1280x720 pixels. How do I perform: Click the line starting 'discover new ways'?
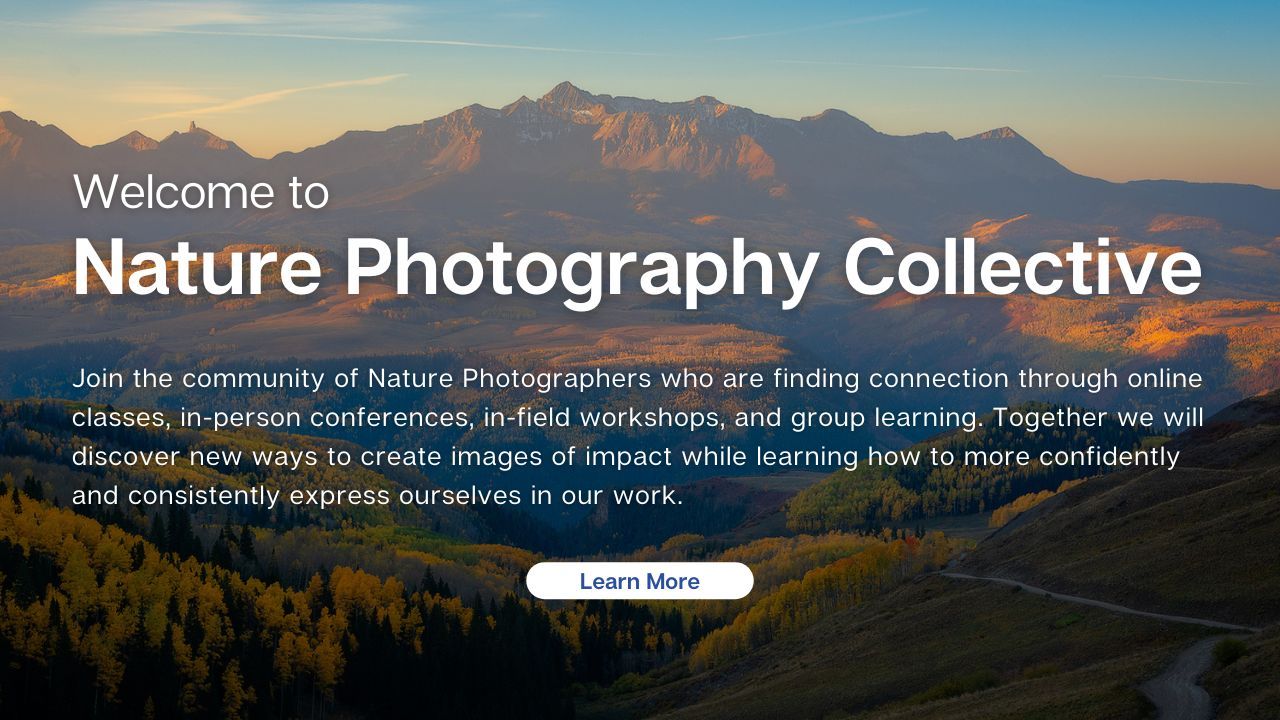point(626,457)
